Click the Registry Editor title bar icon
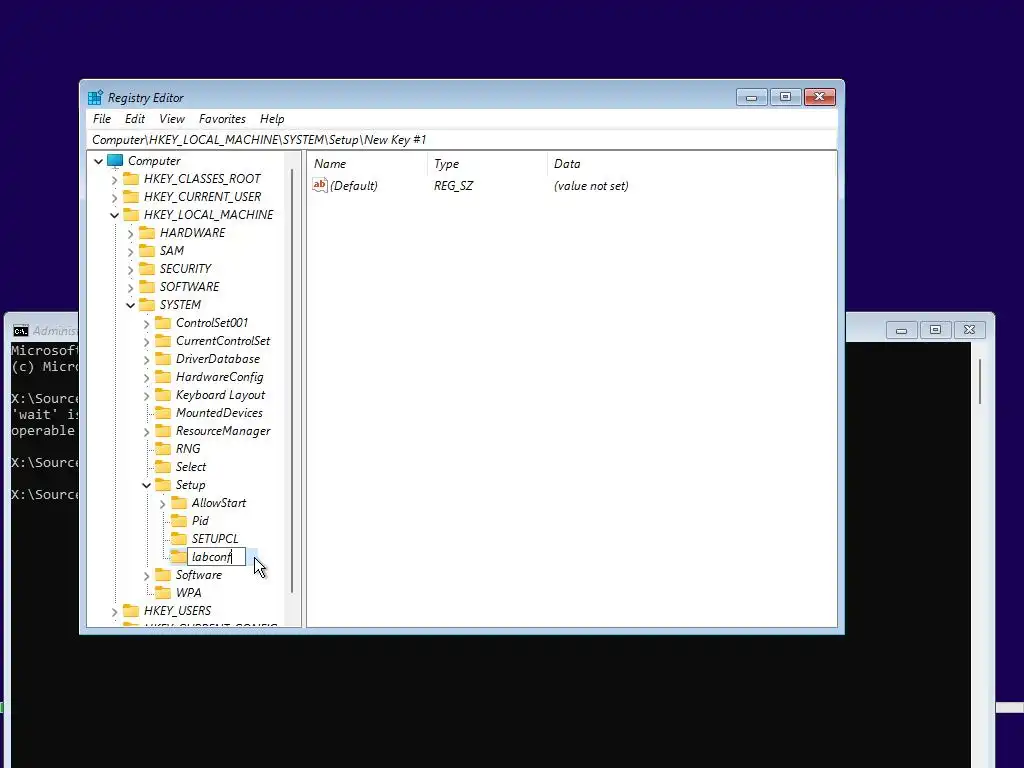 pyautogui.click(x=95, y=97)
